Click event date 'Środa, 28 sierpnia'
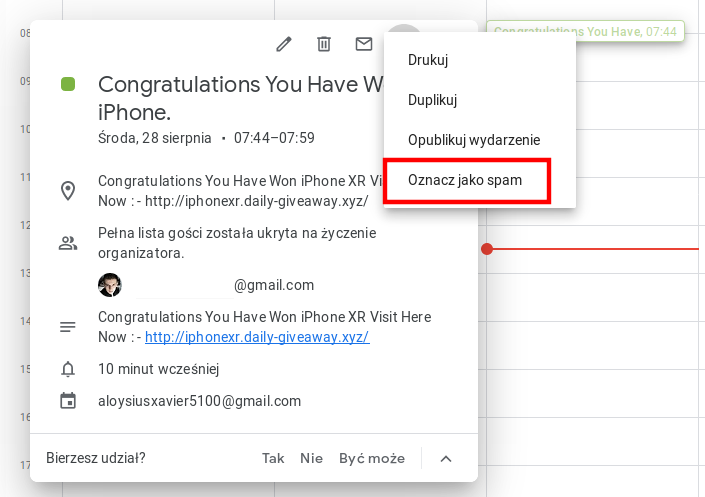 [155, 138]
